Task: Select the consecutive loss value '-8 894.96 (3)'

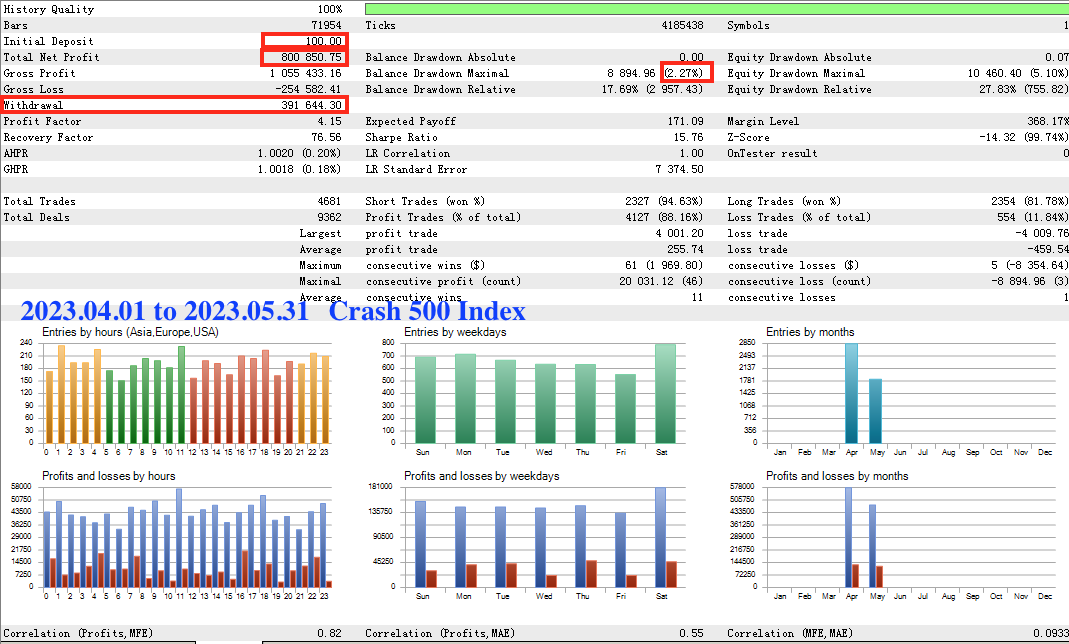Action: (x=1030, y=281)
